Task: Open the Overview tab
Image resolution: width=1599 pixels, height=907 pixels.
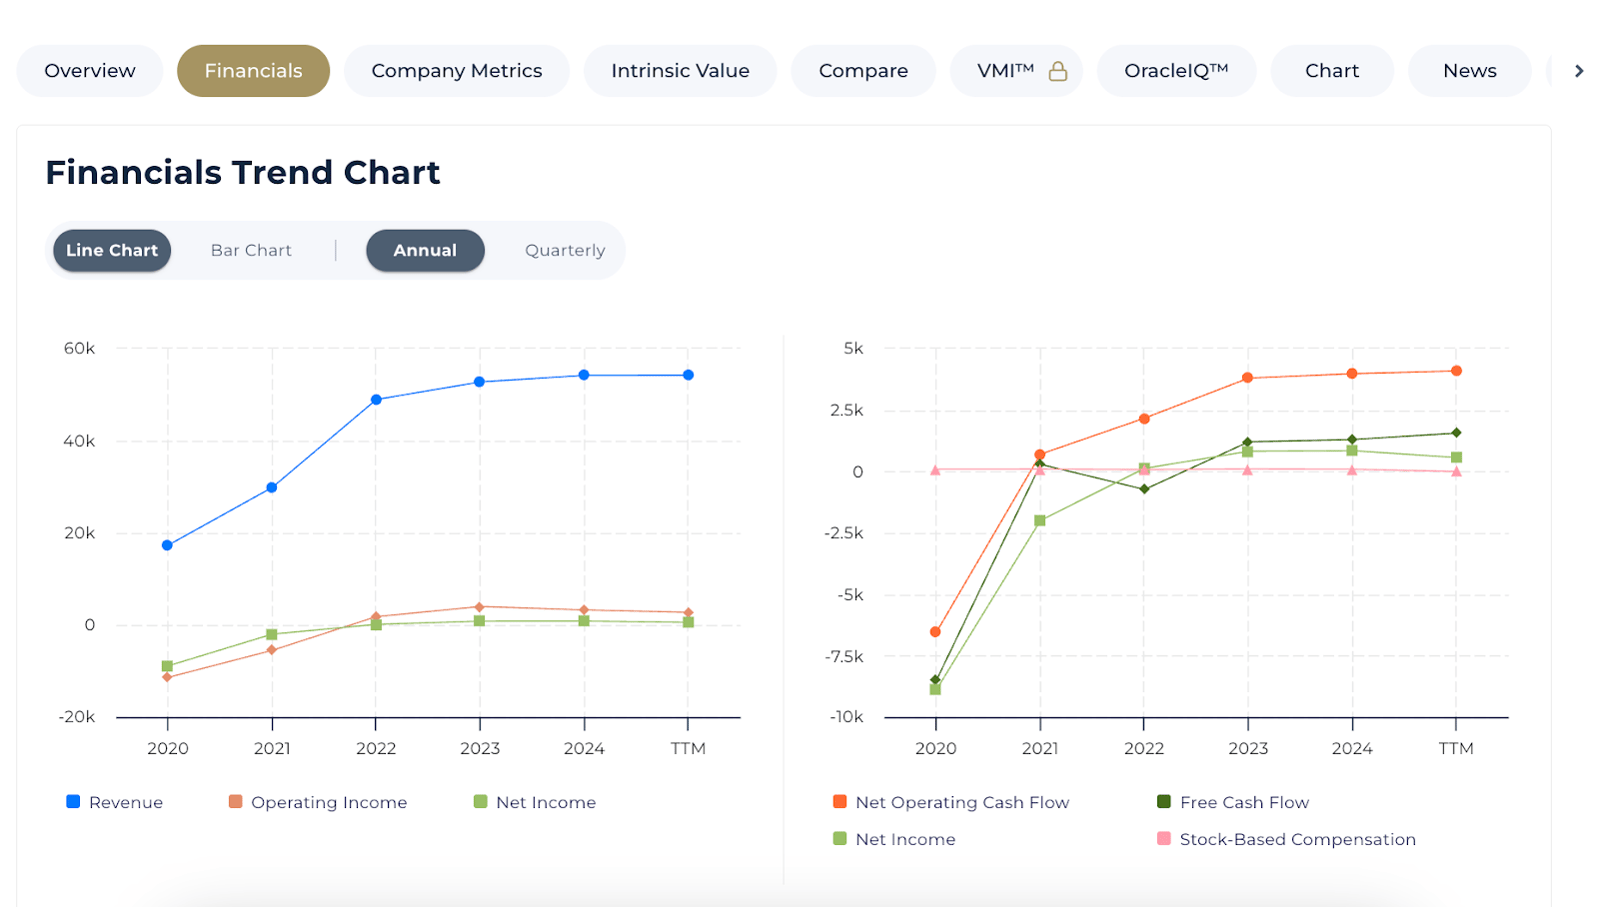Action: (x=90, y=71)
